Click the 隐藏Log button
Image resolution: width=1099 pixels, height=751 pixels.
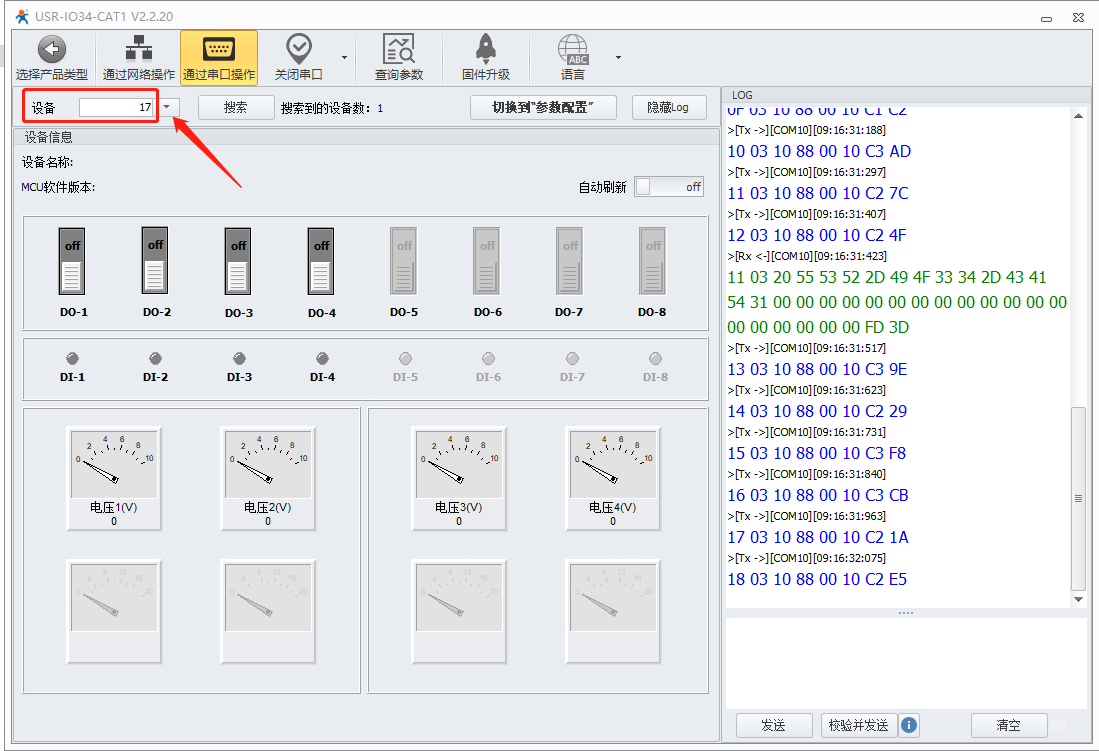(669, 107)
